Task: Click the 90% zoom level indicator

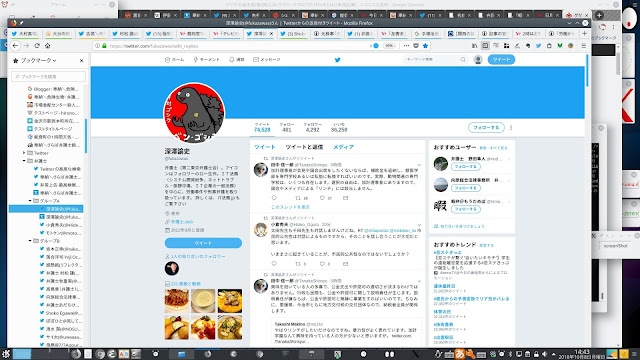Action: [389, 46]
